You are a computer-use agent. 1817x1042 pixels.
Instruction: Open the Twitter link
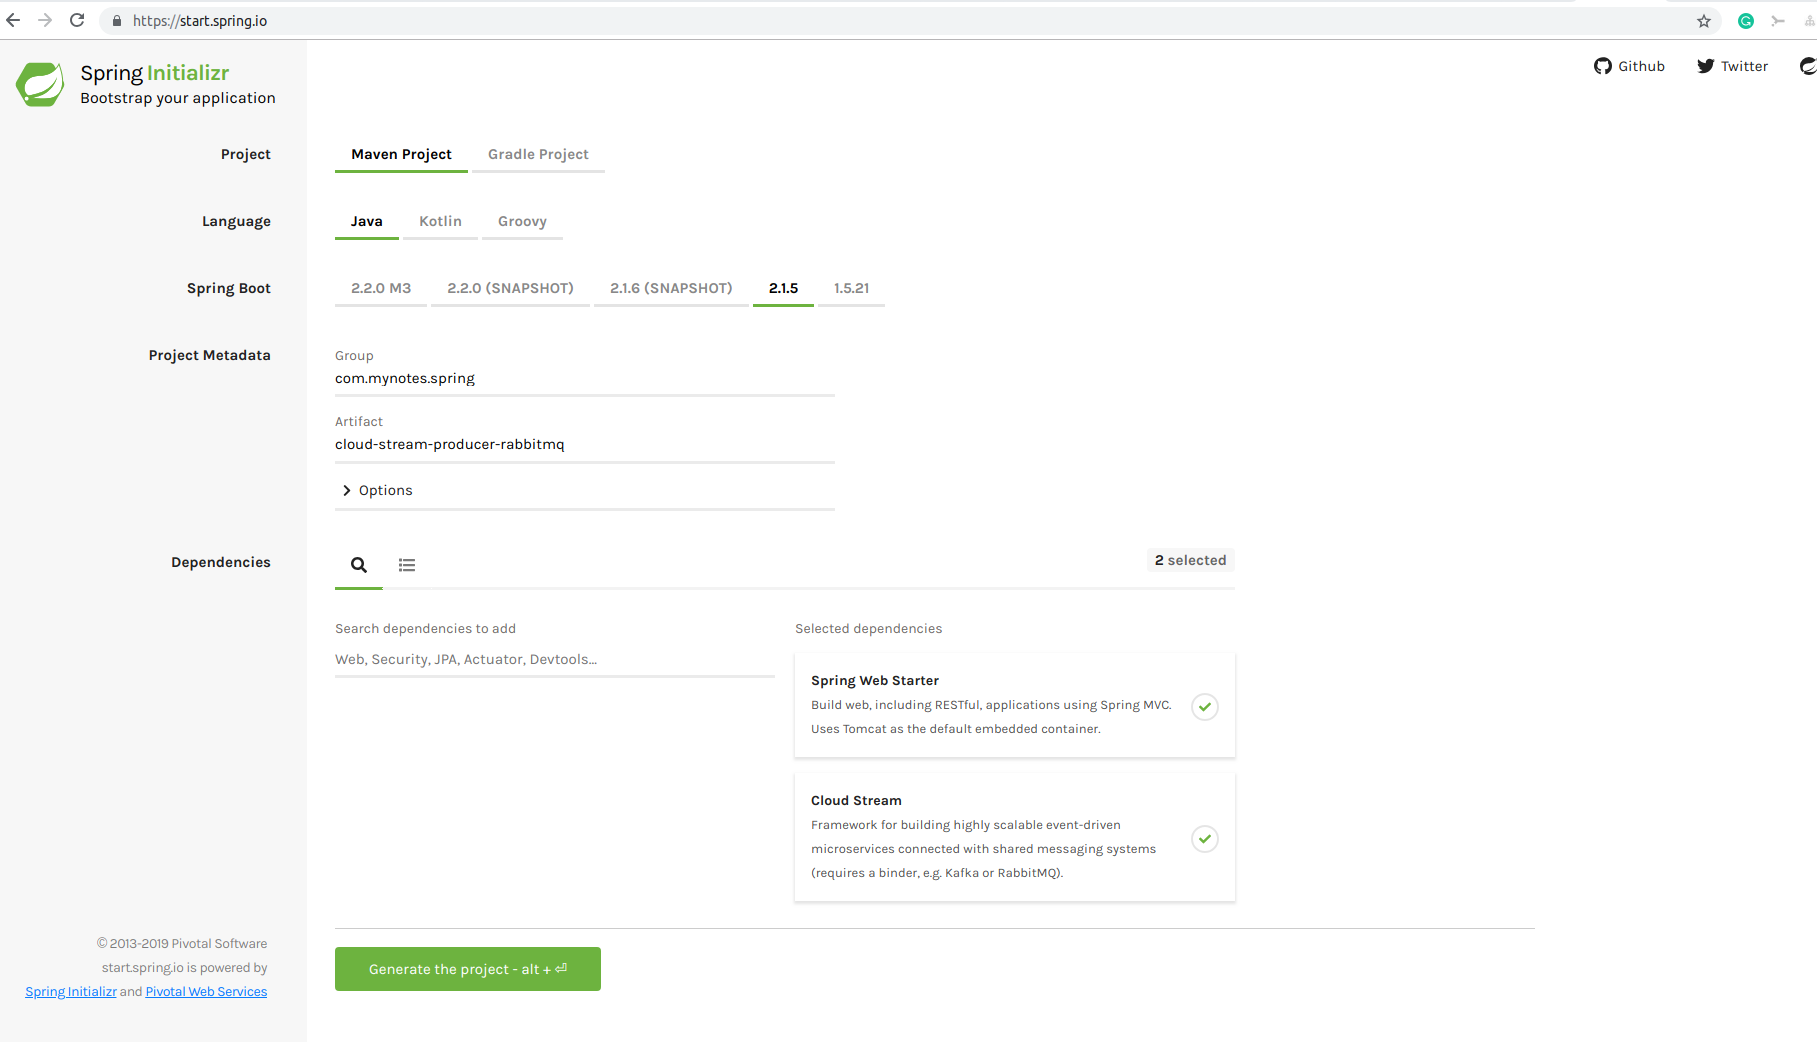[1732, 66]
